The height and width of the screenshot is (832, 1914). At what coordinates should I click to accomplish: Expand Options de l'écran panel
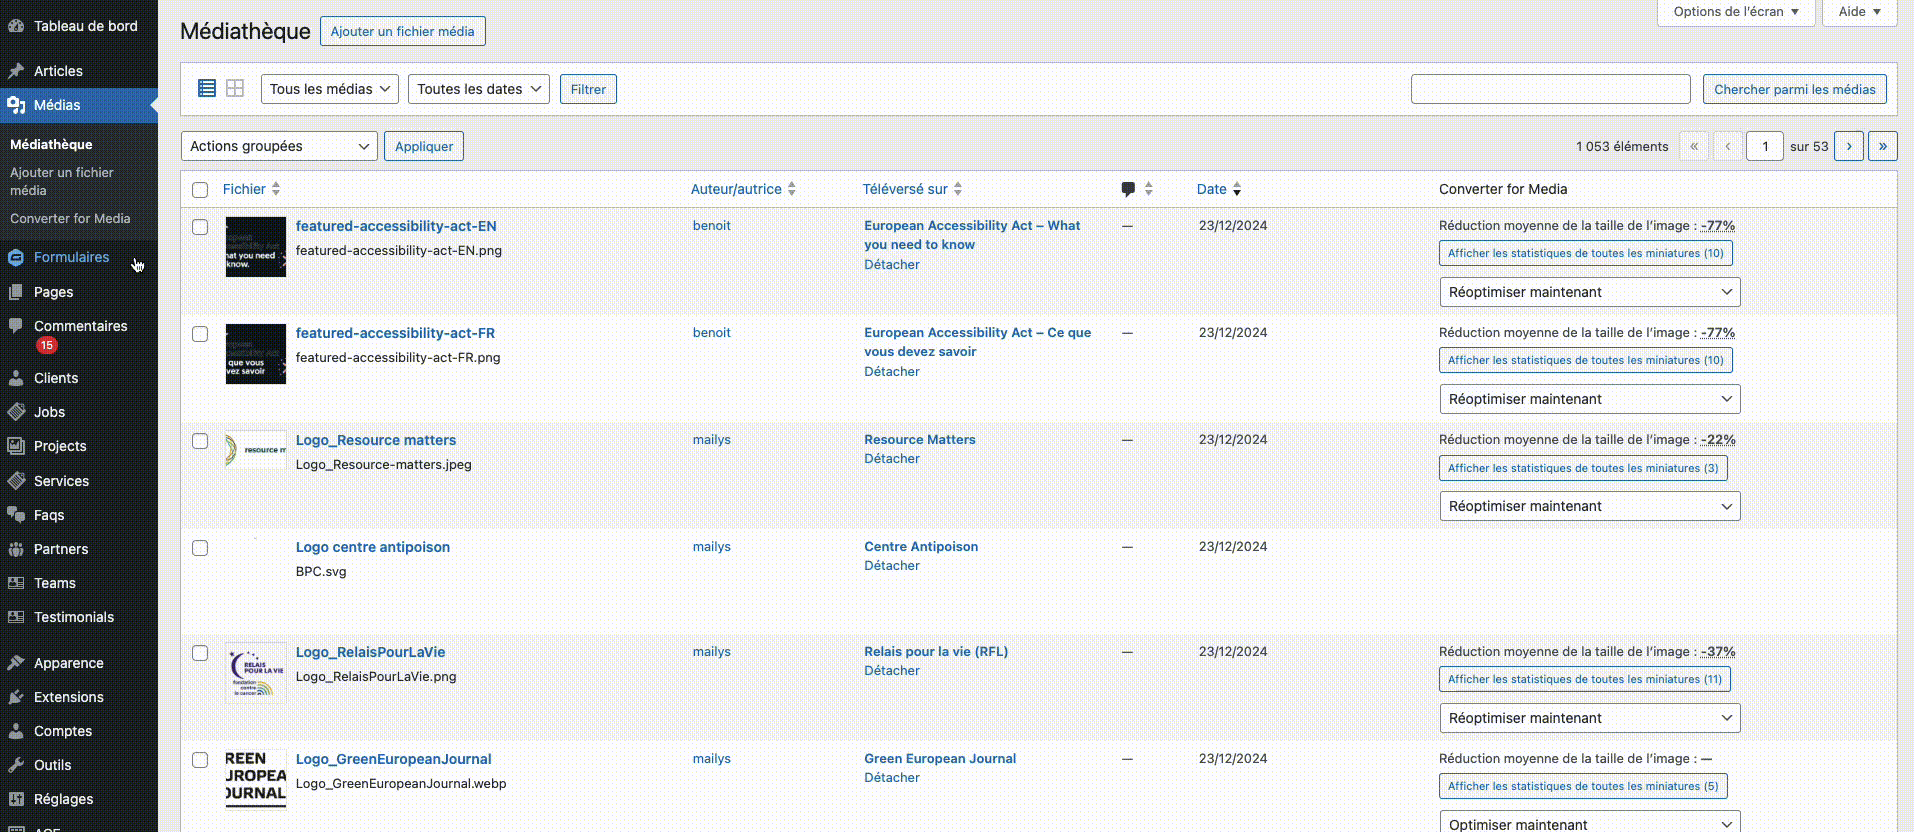coord(1736,12)
